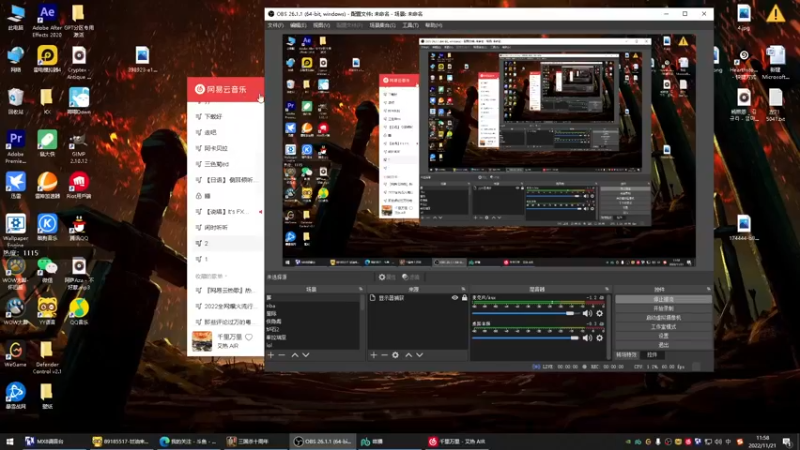
Task: Open source properties gear below Sources list
Action: click(395, 355)
